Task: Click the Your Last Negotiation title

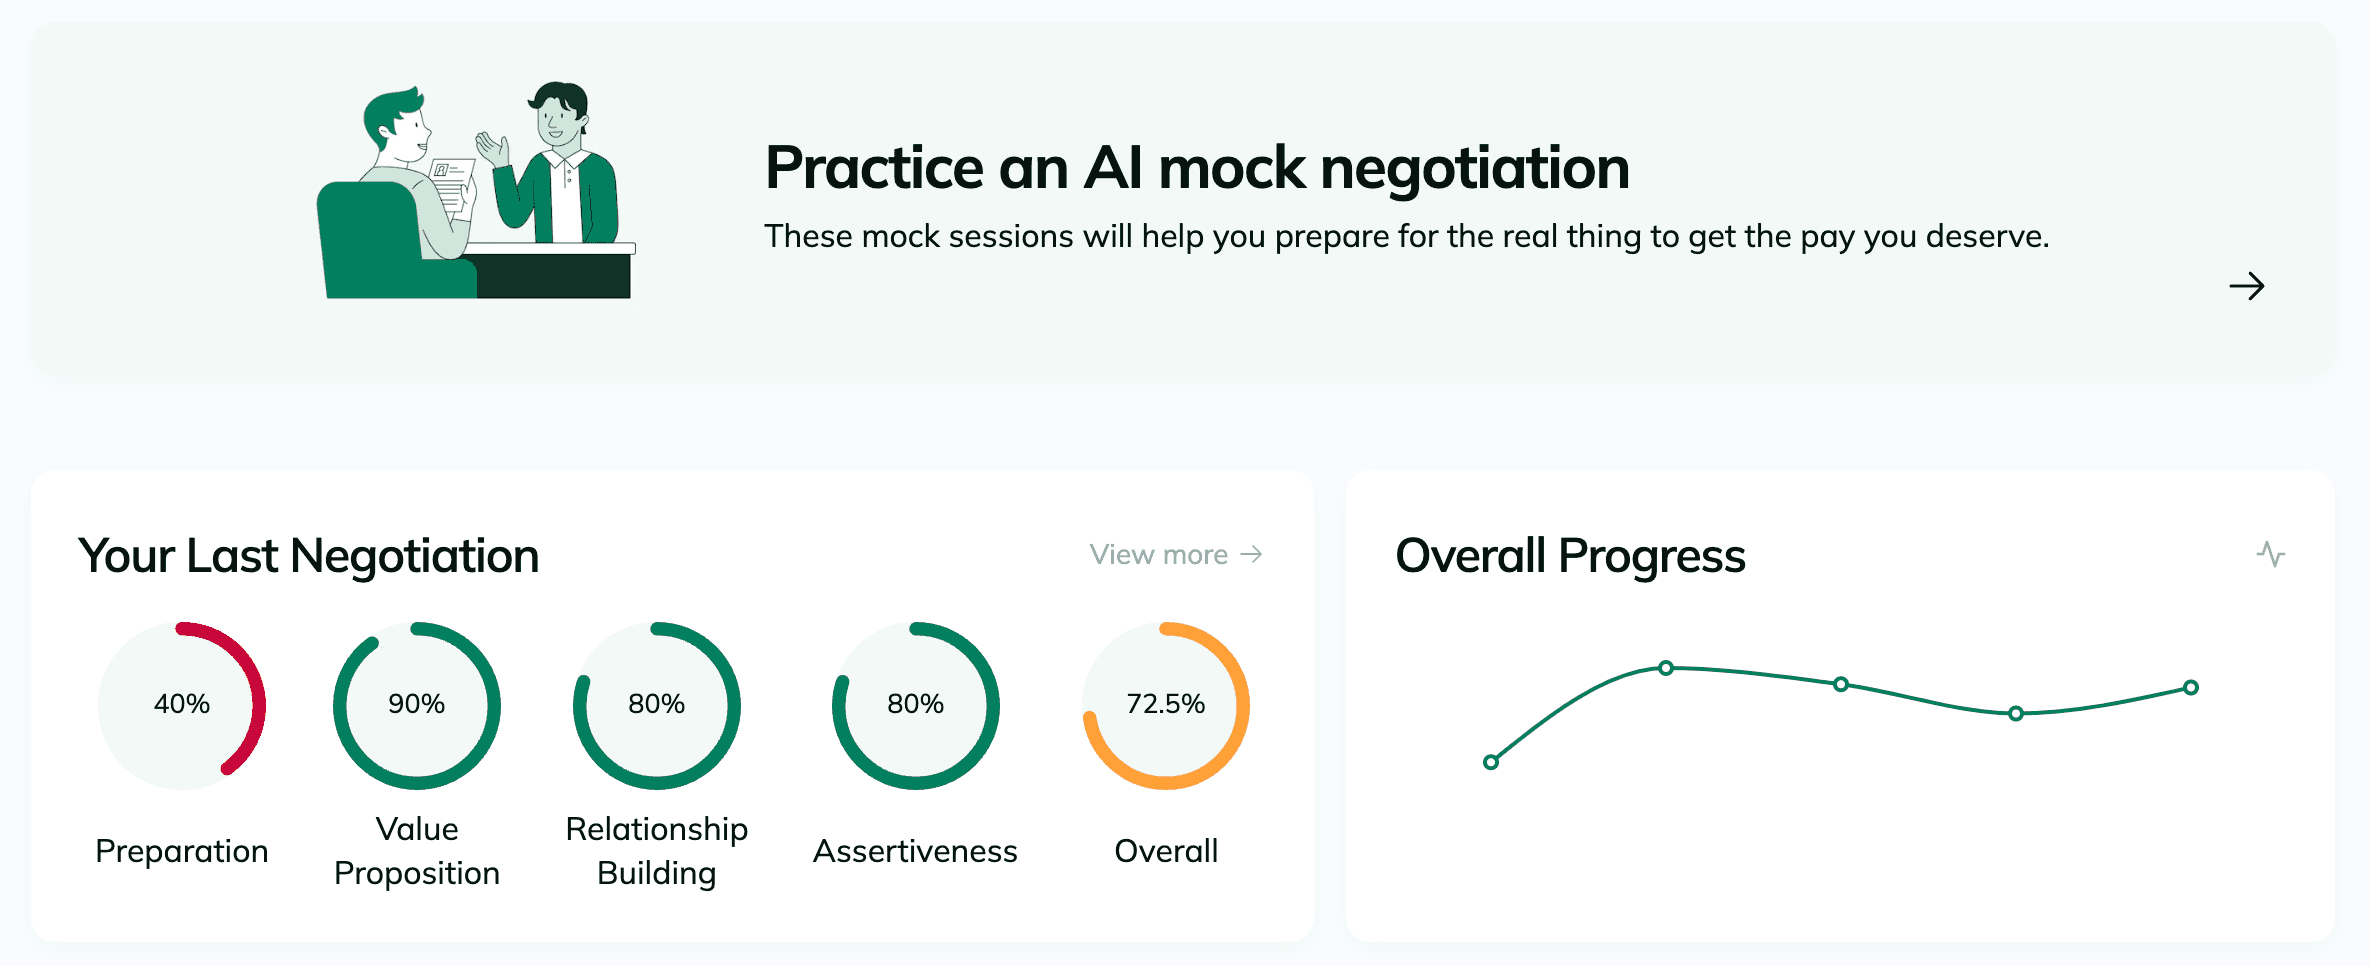Action: [309, 556]
